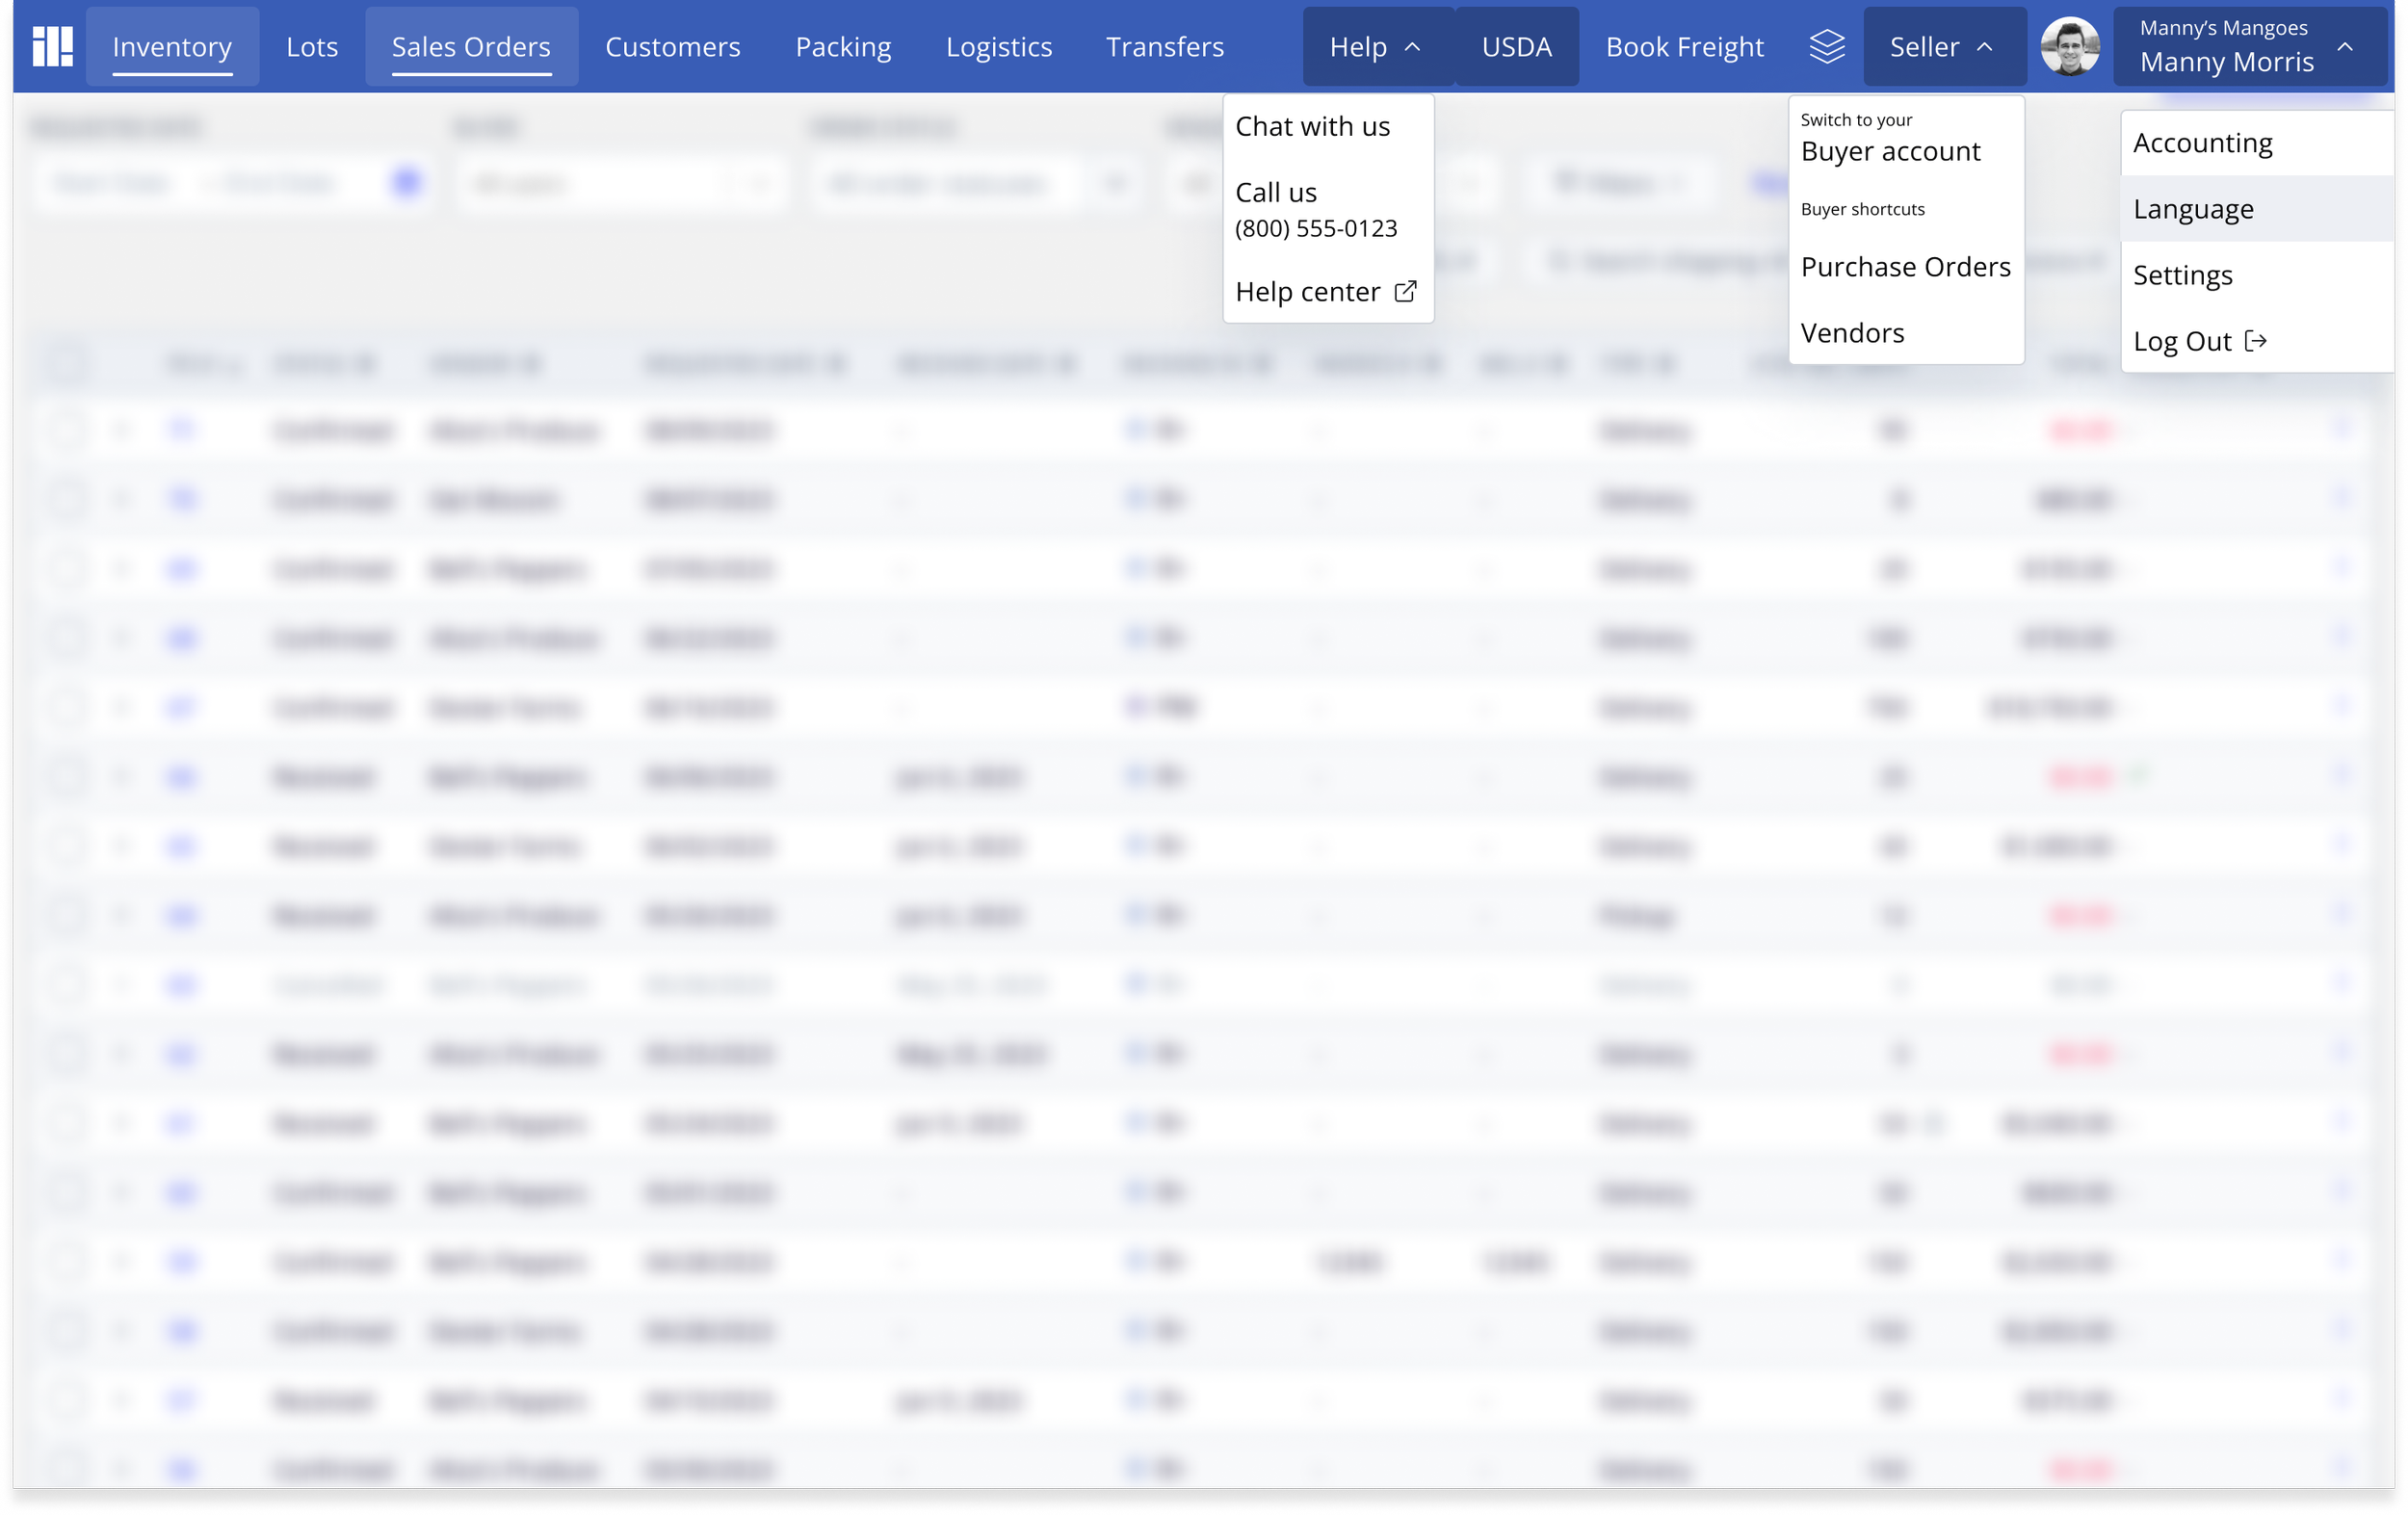Open Purchase Orders buyer shortcut

(x=1905, y=267)
